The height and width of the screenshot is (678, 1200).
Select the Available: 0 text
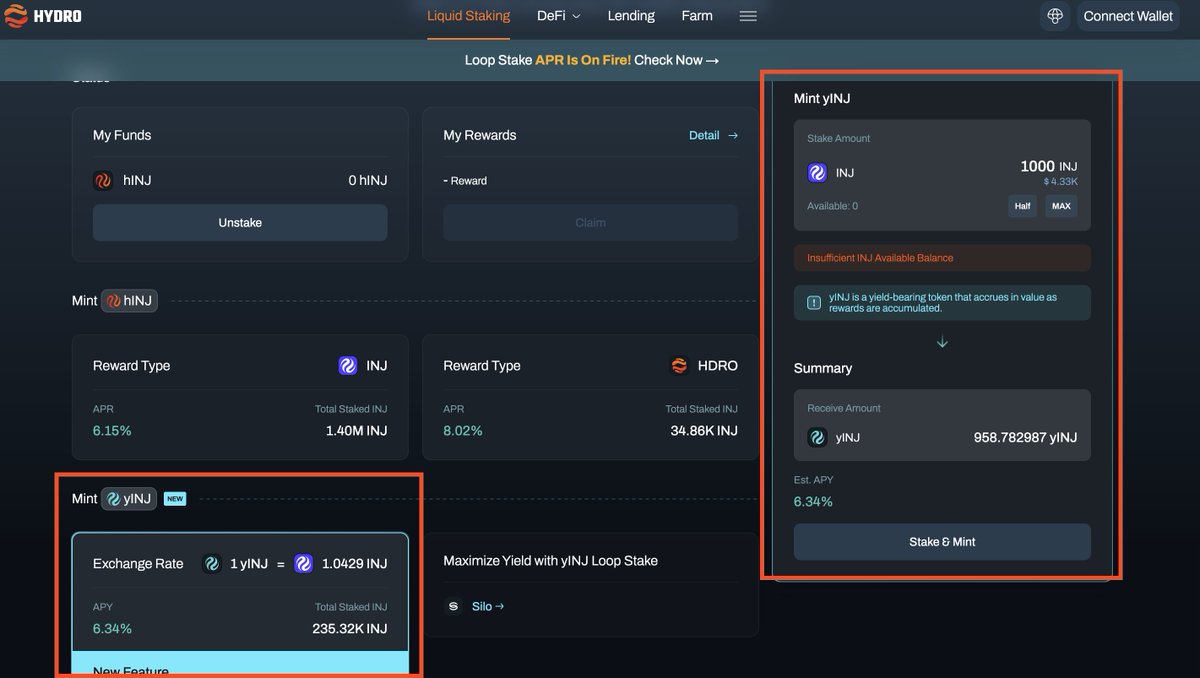(833, 206)
